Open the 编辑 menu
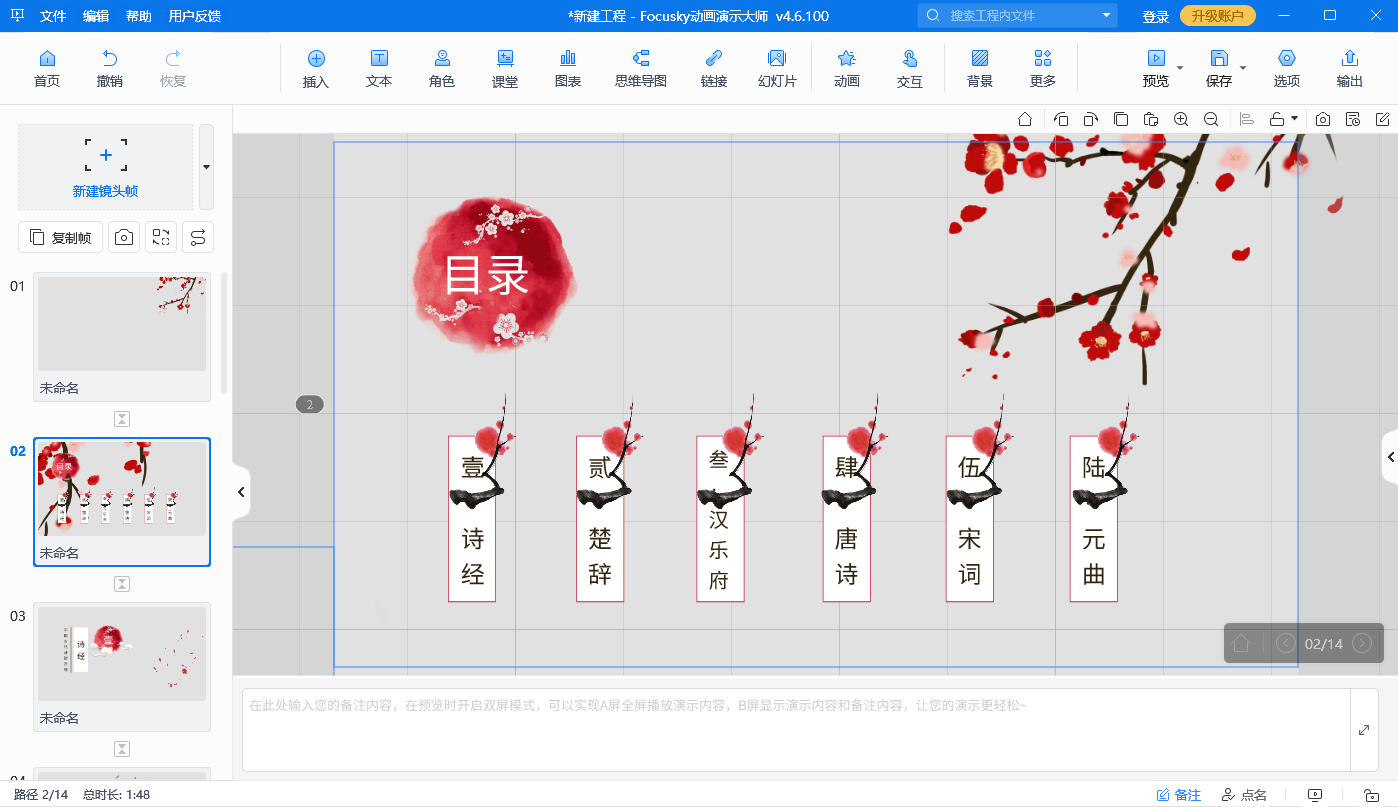The height and width of the screenshot is (807, 1398). pos(96,16)
